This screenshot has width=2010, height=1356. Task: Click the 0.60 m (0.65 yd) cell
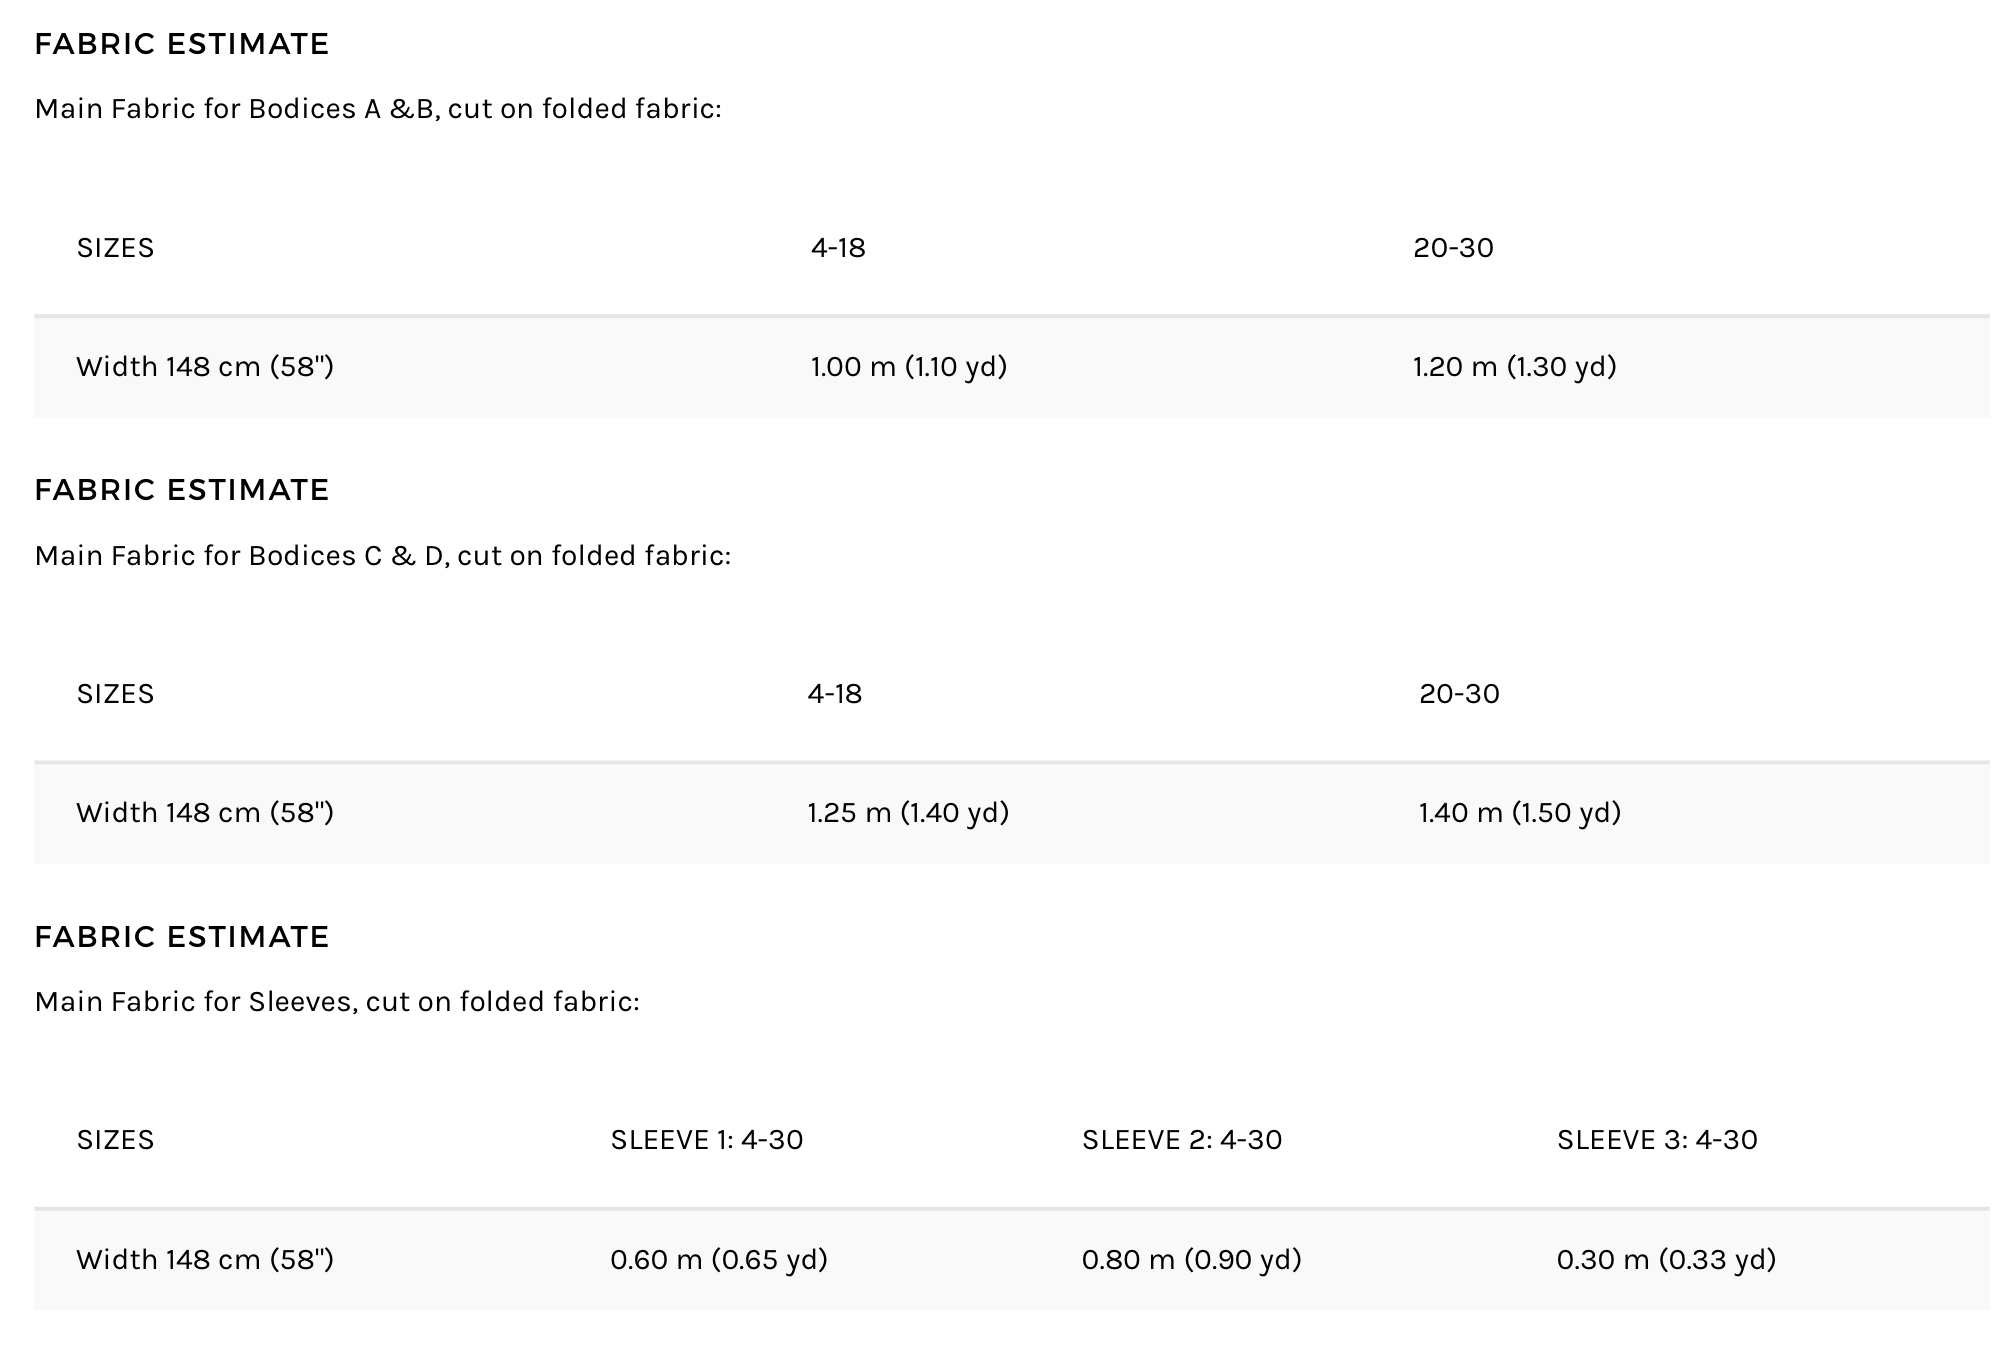(719, 1259)
